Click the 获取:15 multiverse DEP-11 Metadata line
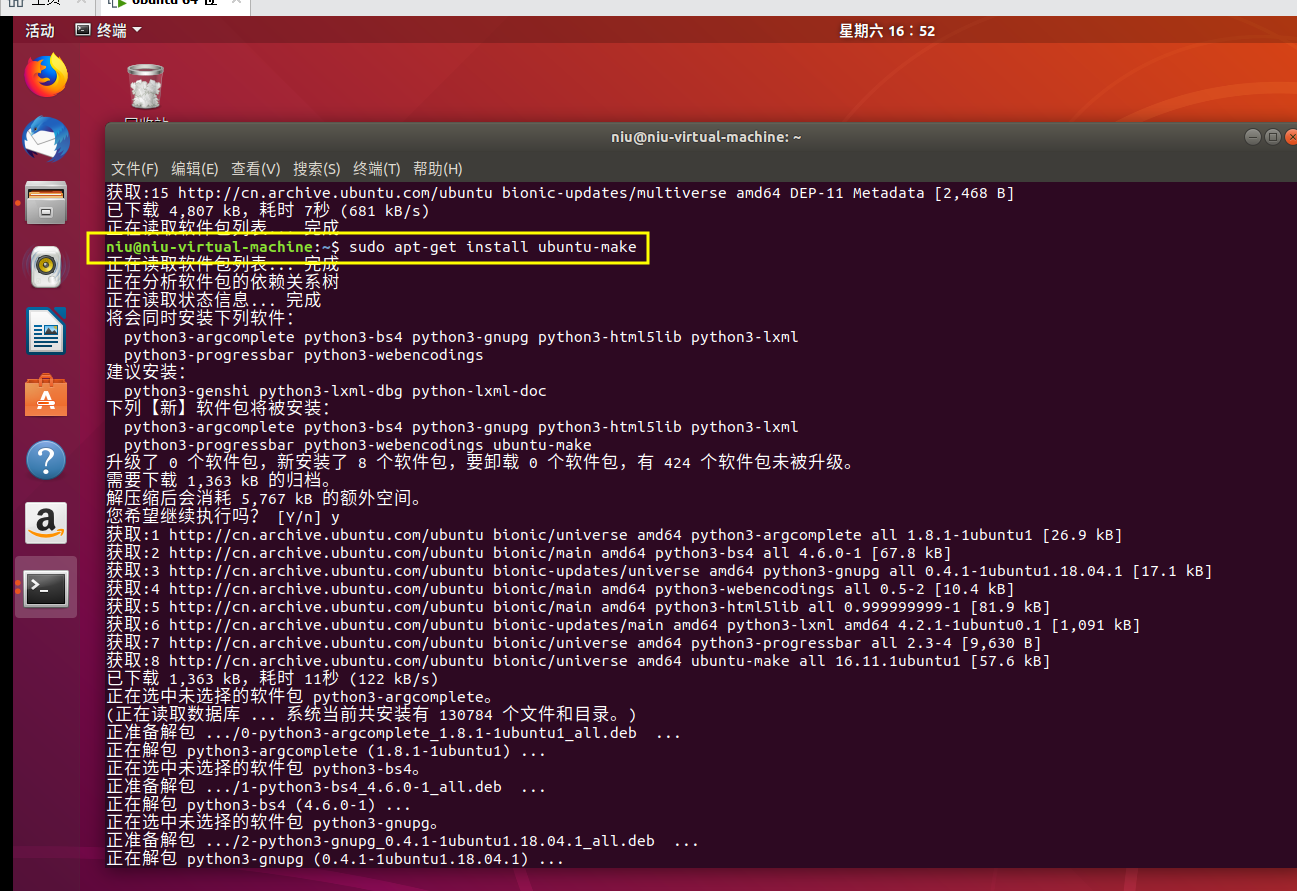Screen dimensions: 1297x891 pos(560,193)
